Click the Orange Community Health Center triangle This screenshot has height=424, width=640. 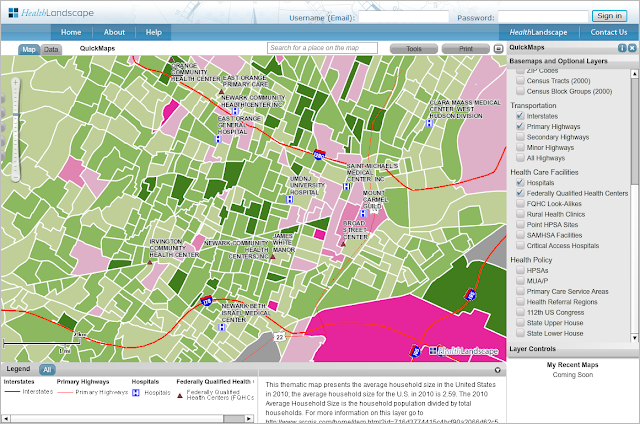[x=172, y=60]
